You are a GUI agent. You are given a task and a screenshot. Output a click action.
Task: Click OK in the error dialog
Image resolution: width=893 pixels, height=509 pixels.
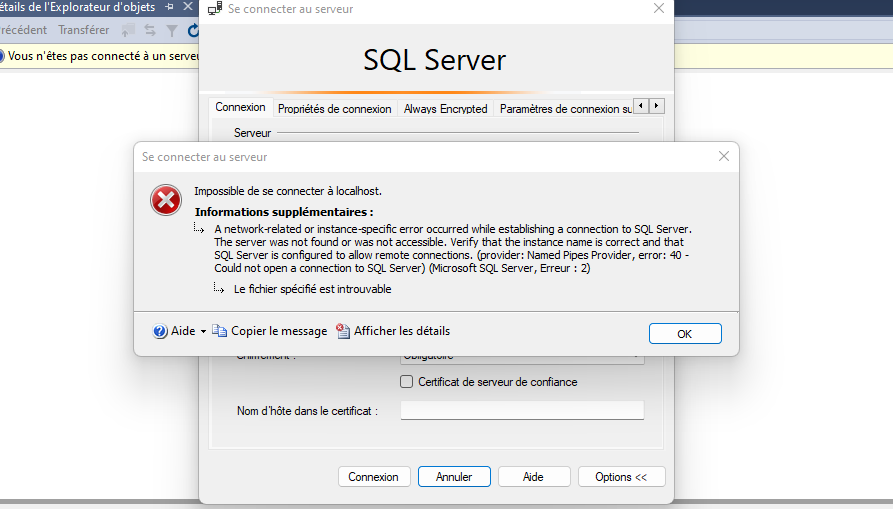[685, 334]
